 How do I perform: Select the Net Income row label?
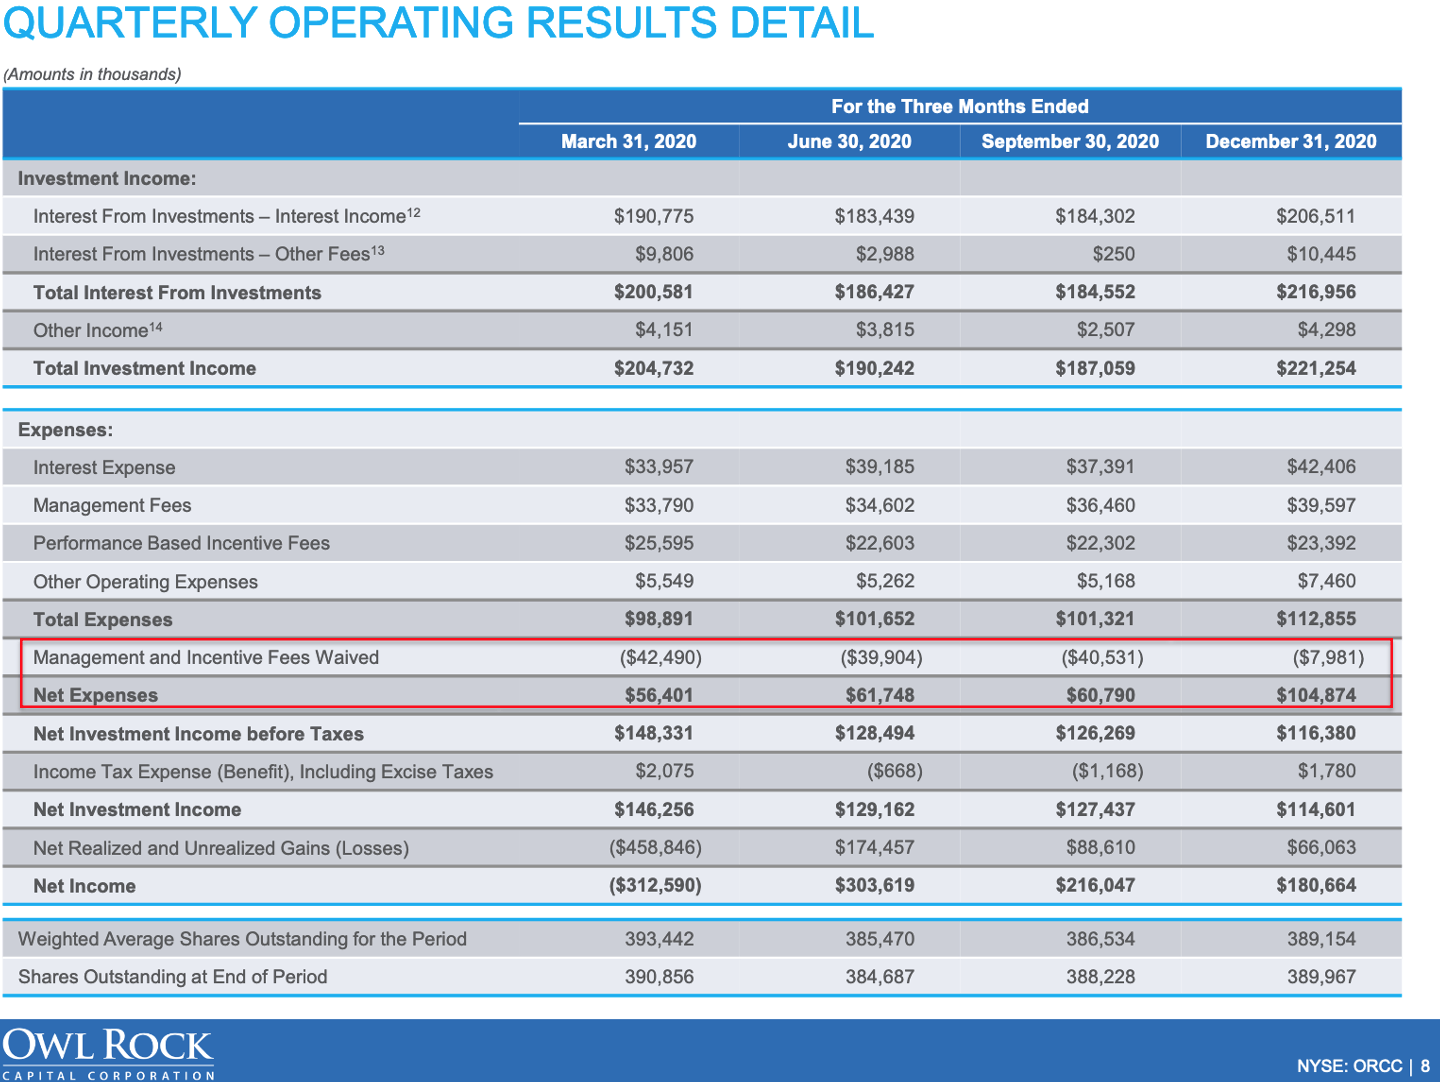click(x=84, y=886)
